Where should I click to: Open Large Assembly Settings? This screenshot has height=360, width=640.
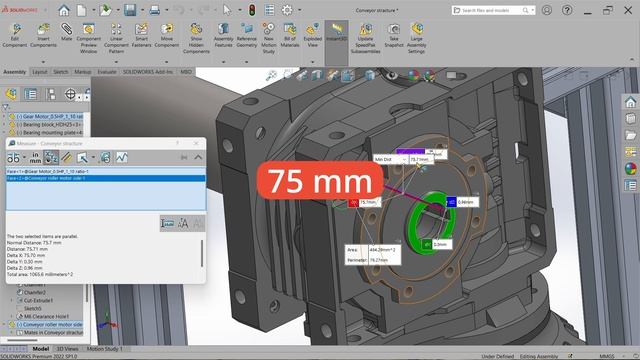coord(416,38)
